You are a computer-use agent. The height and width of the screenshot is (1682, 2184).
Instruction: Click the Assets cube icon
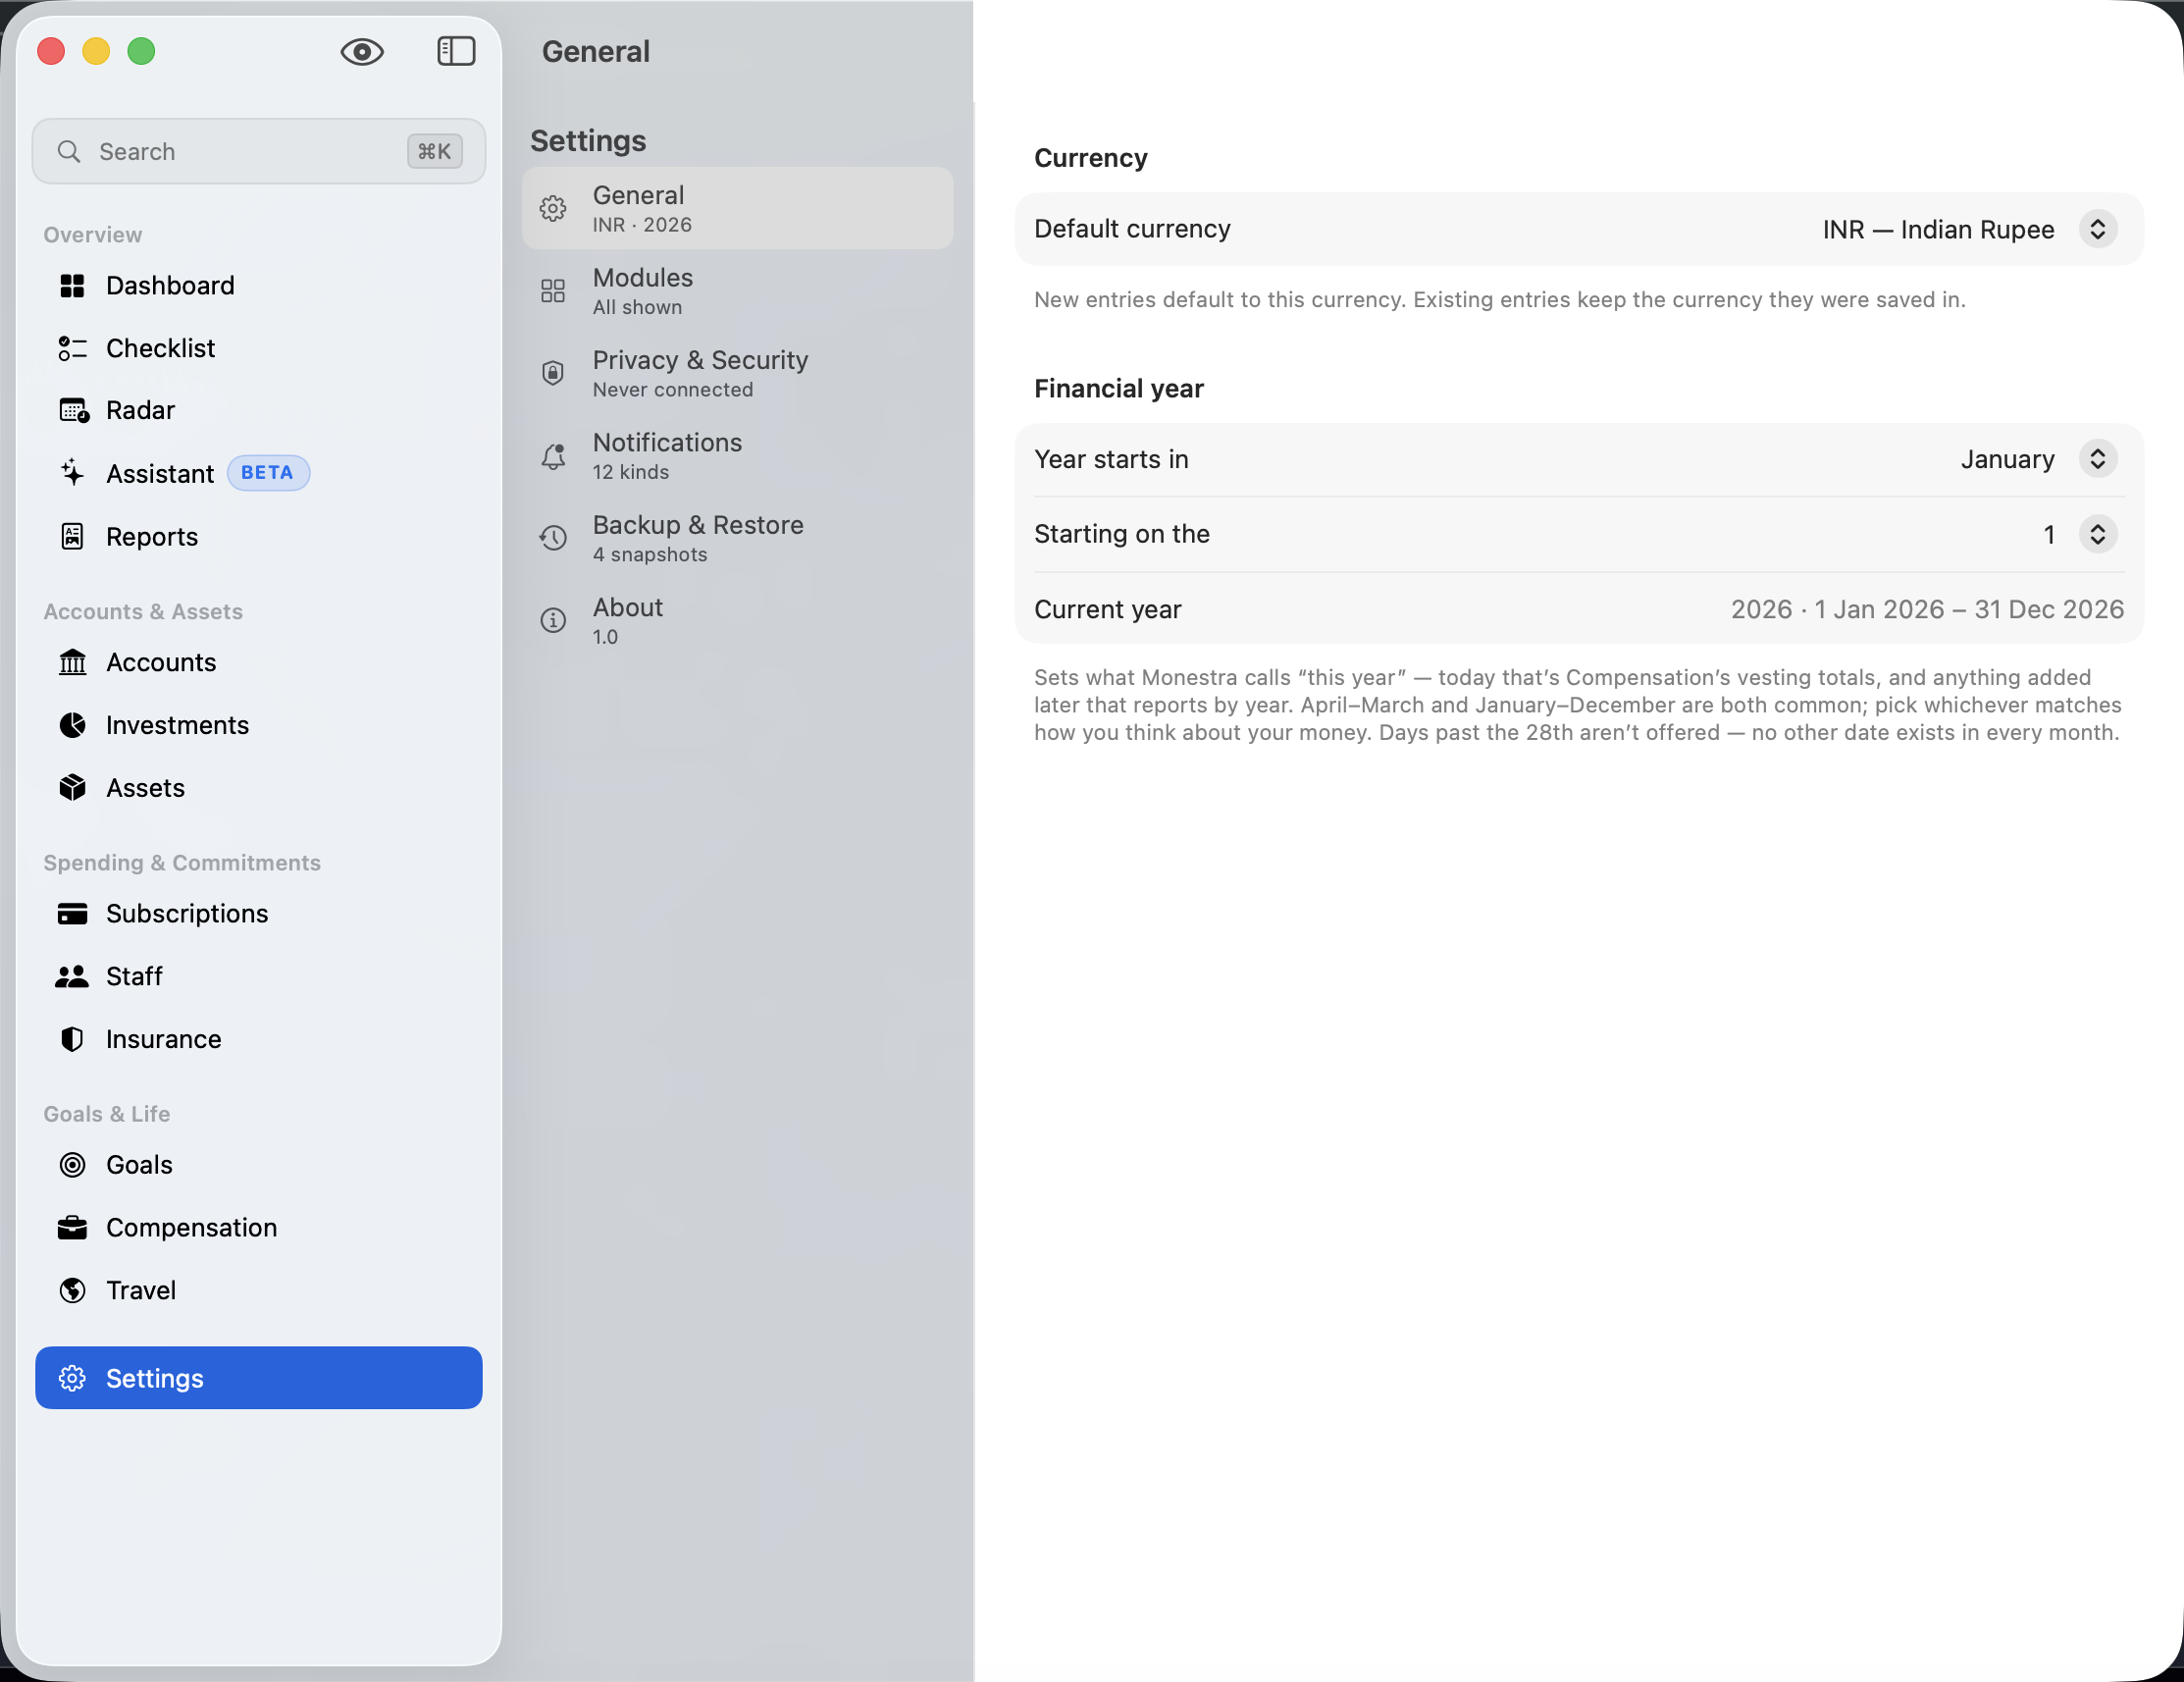point(72,788)
